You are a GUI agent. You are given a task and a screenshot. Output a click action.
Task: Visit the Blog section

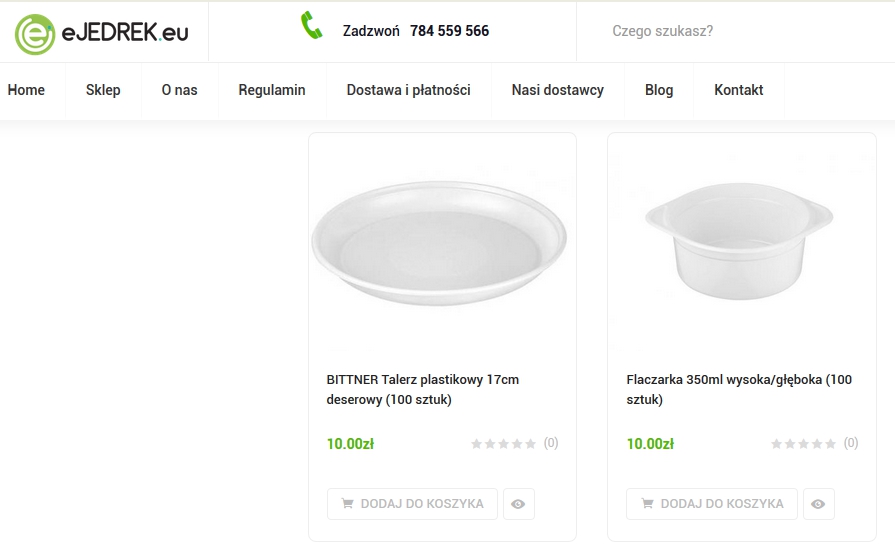[659, 90]
